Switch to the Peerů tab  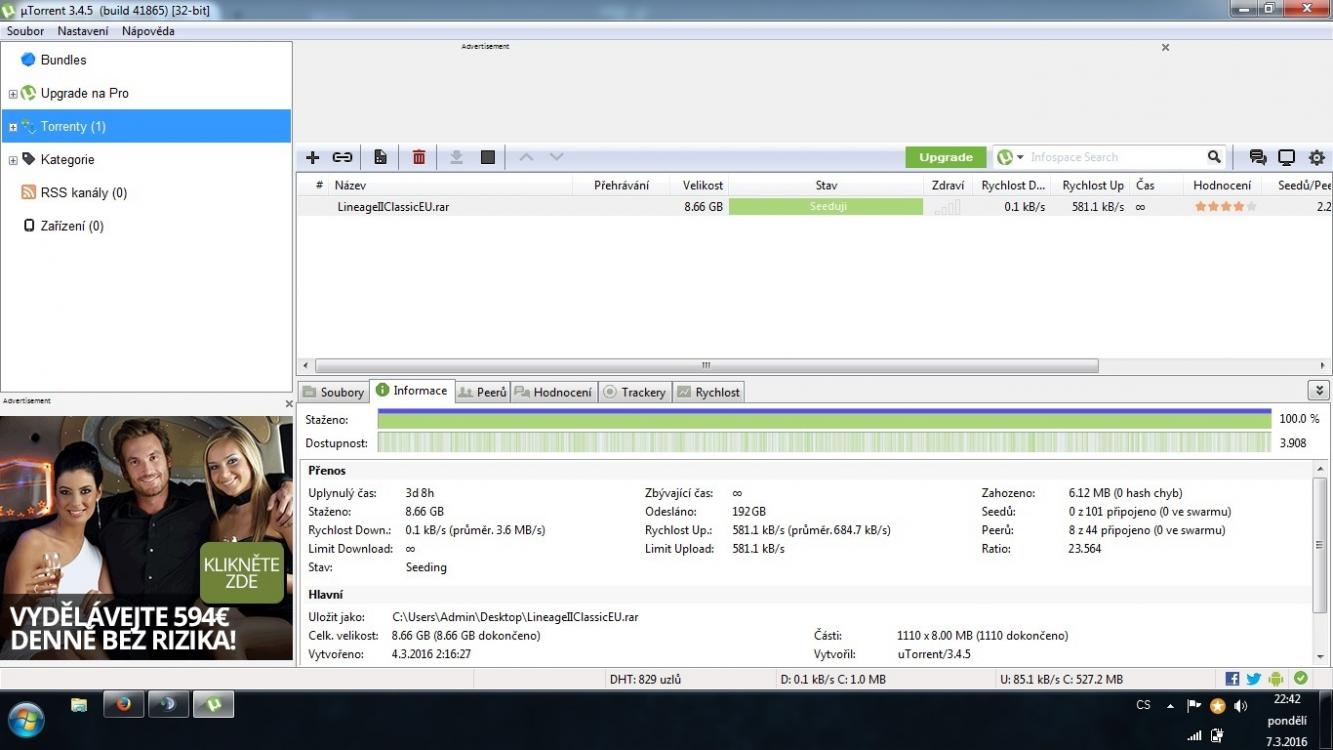tap(483, 392)
